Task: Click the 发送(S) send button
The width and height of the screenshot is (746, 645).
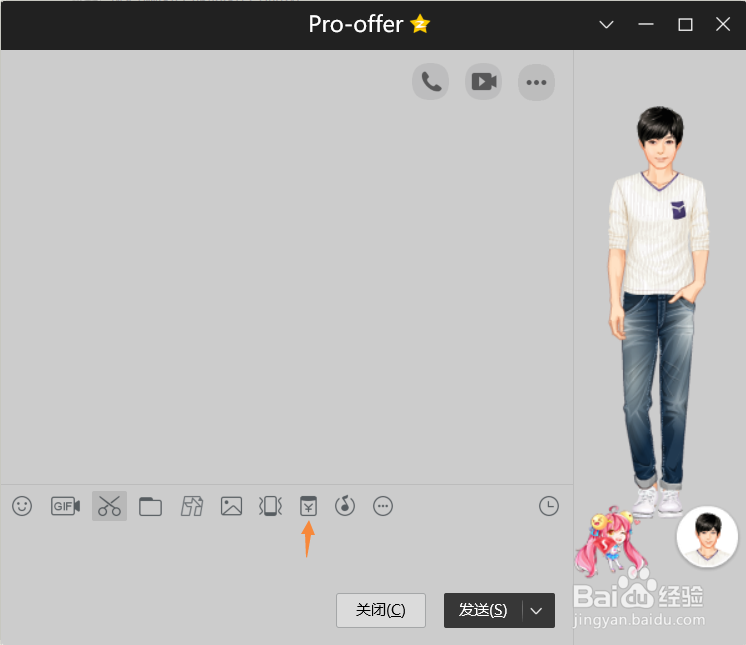Action: tap(483, 610)
